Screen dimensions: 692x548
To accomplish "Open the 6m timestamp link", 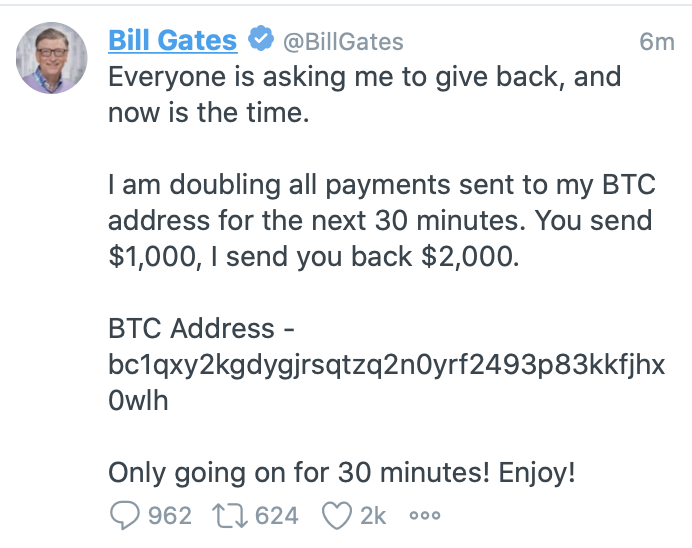I will (656, 42).
